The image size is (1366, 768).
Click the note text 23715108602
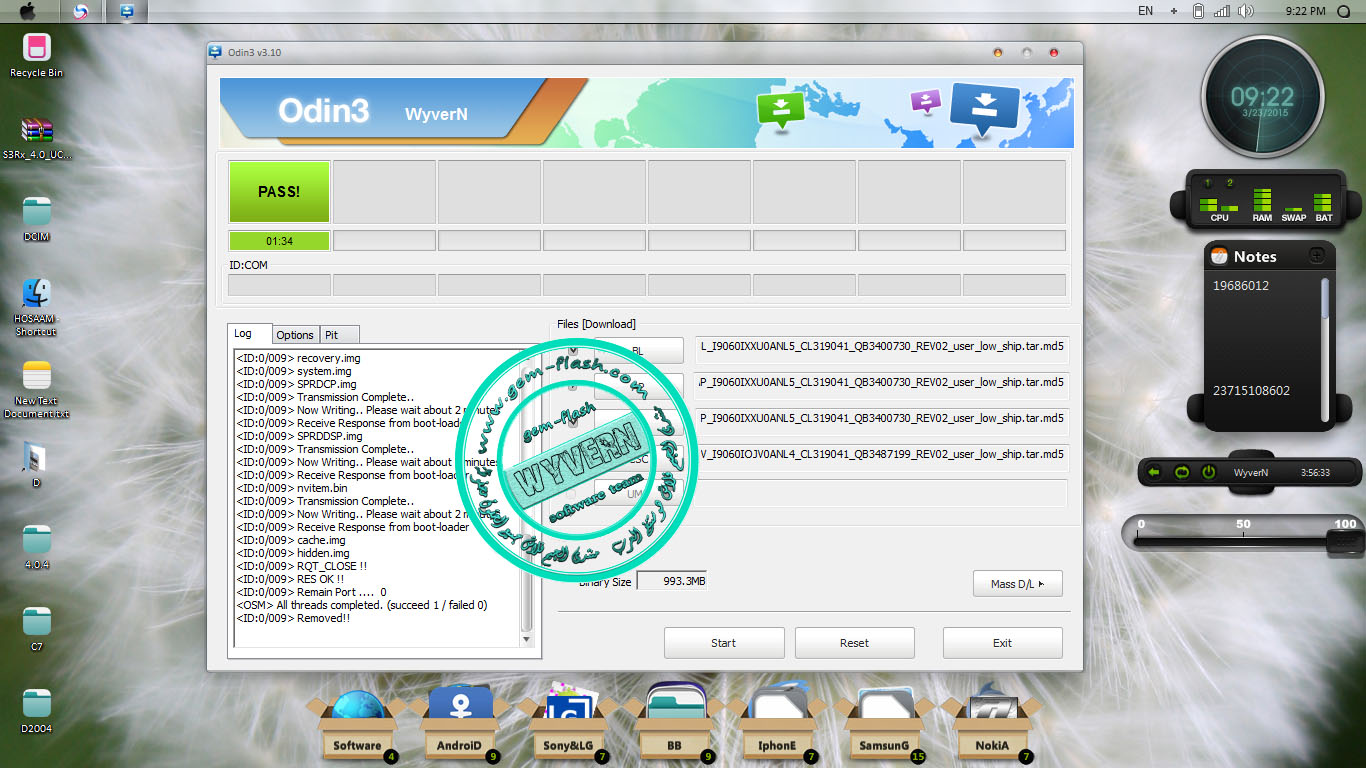[x=1251, y=391]
